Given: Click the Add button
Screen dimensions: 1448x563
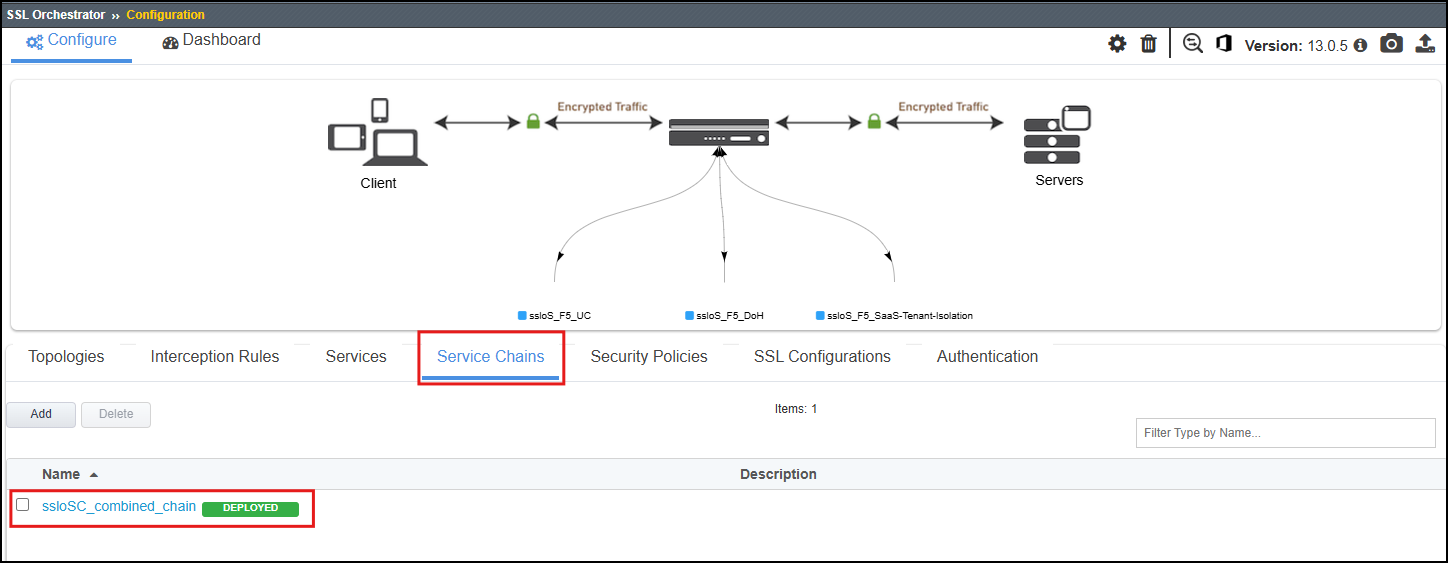Looking at the screenshot, I should [41, 414].
